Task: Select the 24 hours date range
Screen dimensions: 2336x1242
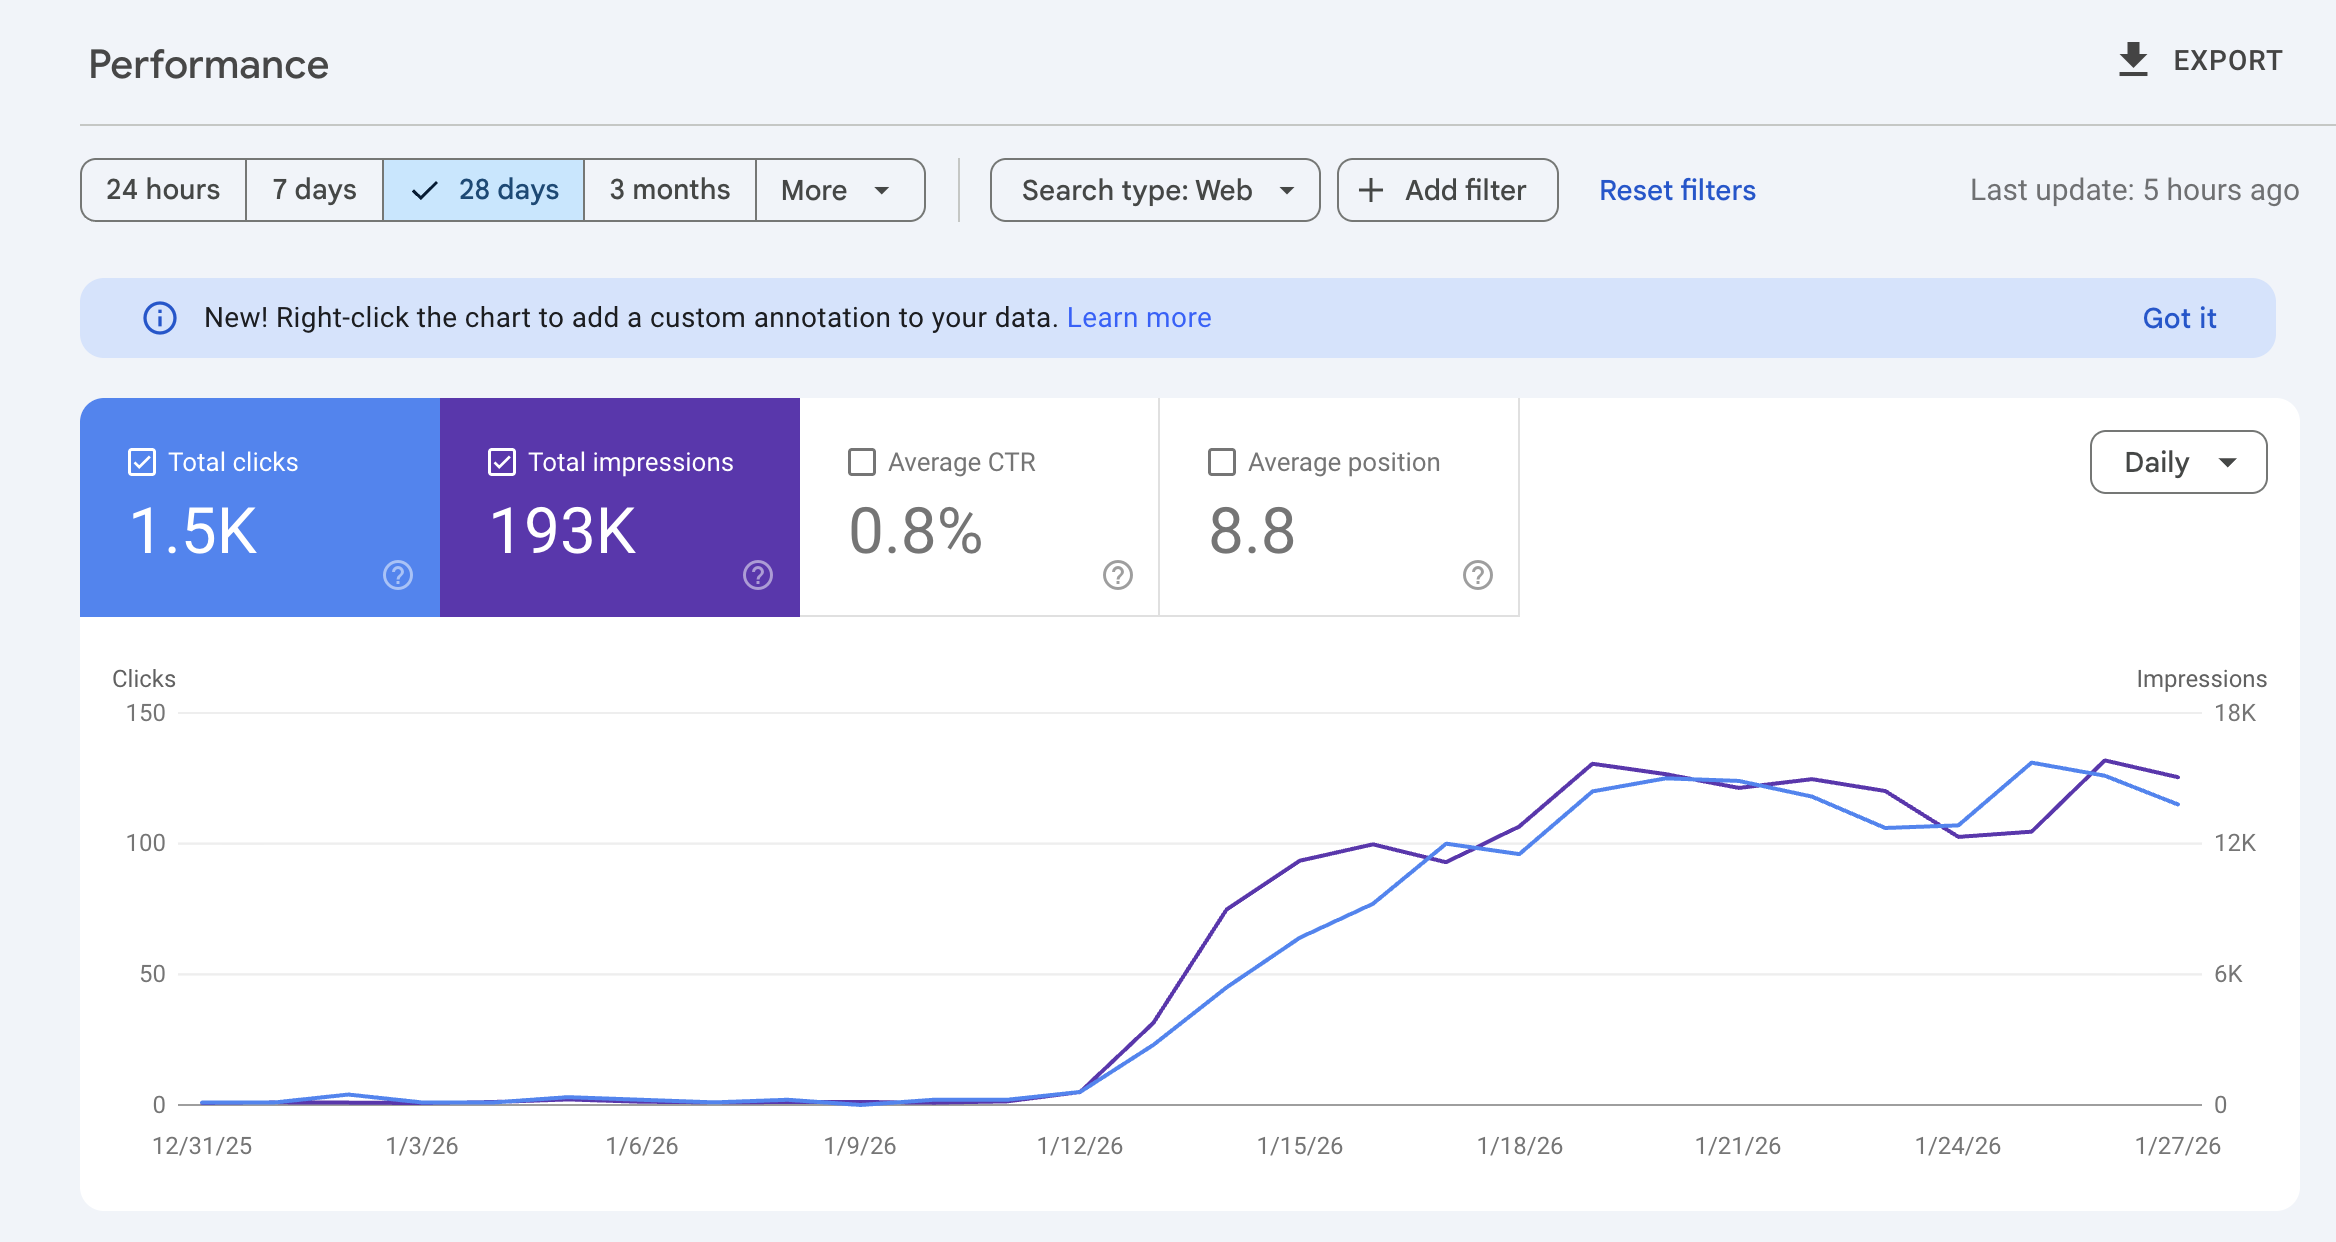Action: (163, 190)
